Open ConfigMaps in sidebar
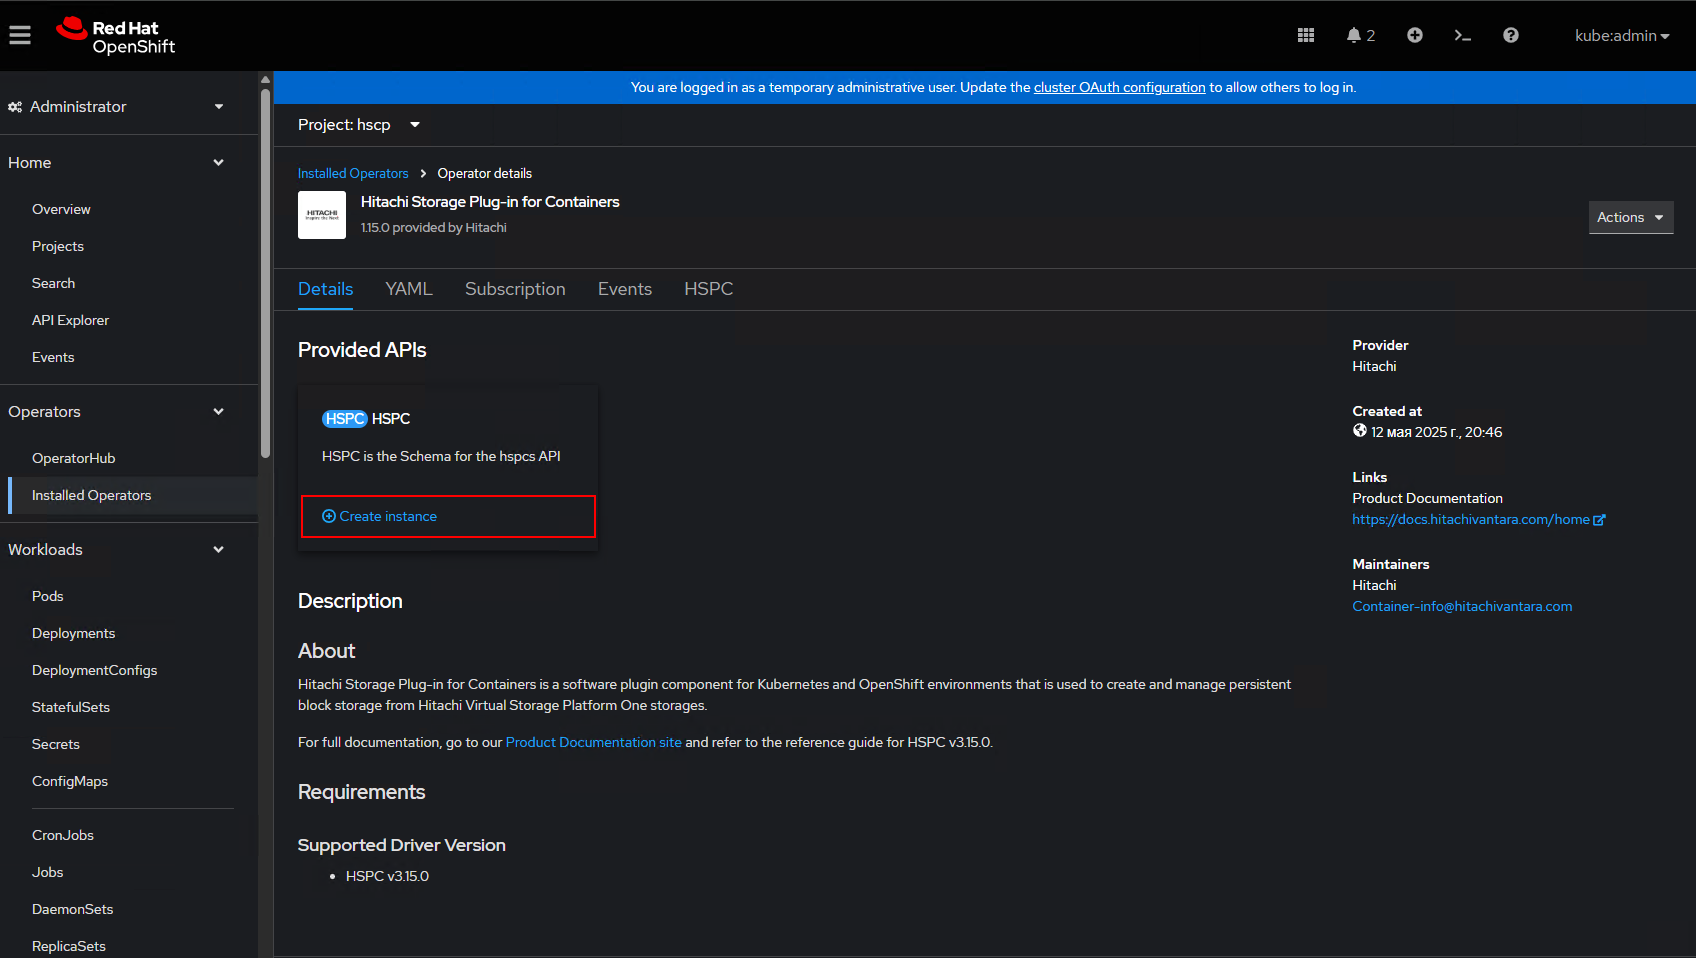The height and width of the screenshot is (958, 1696). [x=70, y=781]
